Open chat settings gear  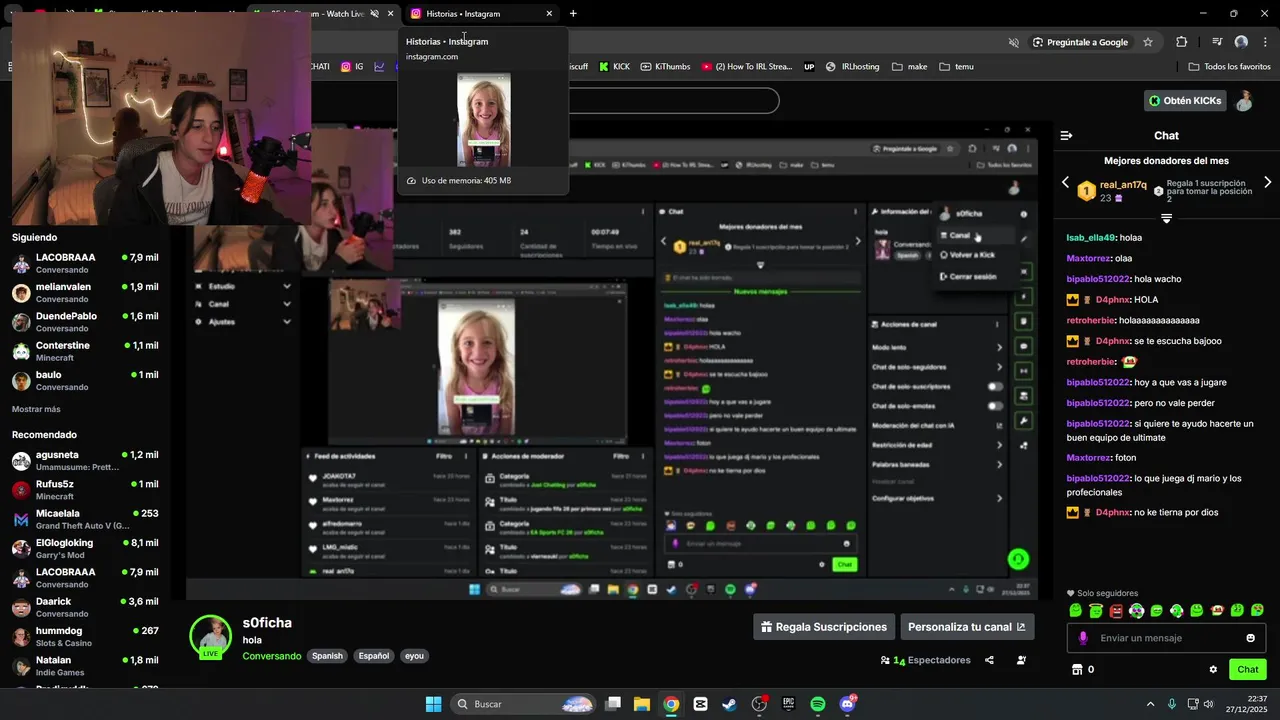pyautogui.click(x=1213, y=670)
